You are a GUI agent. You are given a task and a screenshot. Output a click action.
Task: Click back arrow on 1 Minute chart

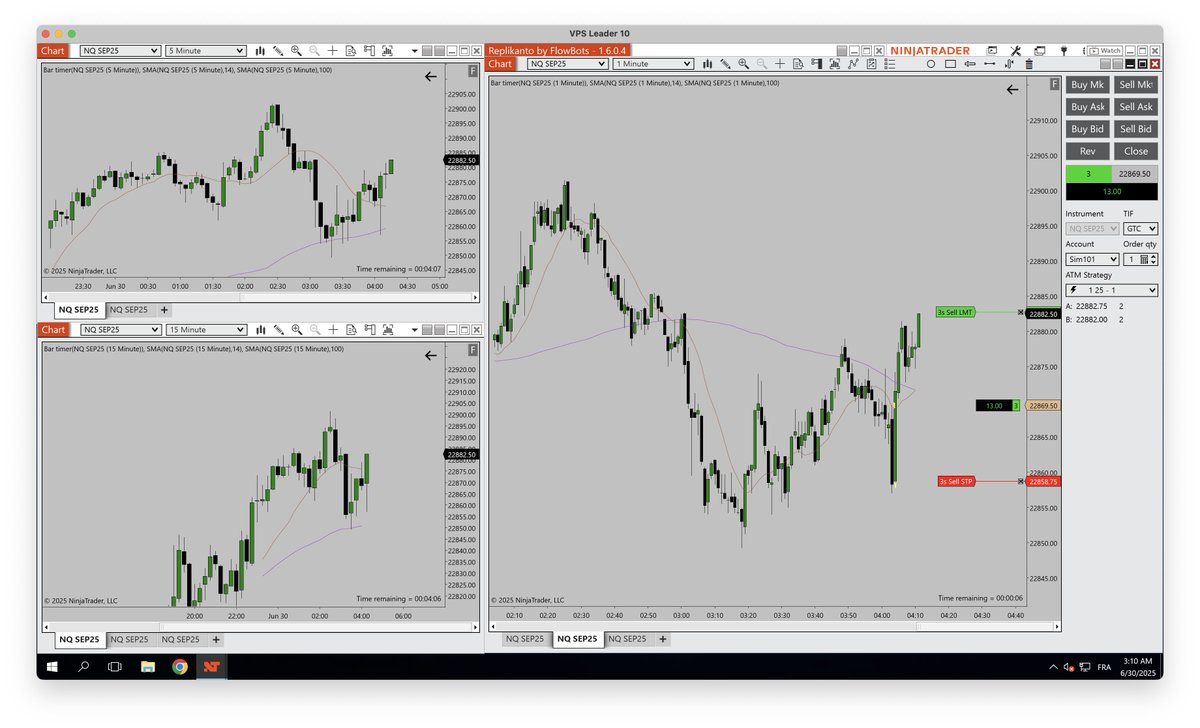pyautogui.click(x=1012, y=89)
